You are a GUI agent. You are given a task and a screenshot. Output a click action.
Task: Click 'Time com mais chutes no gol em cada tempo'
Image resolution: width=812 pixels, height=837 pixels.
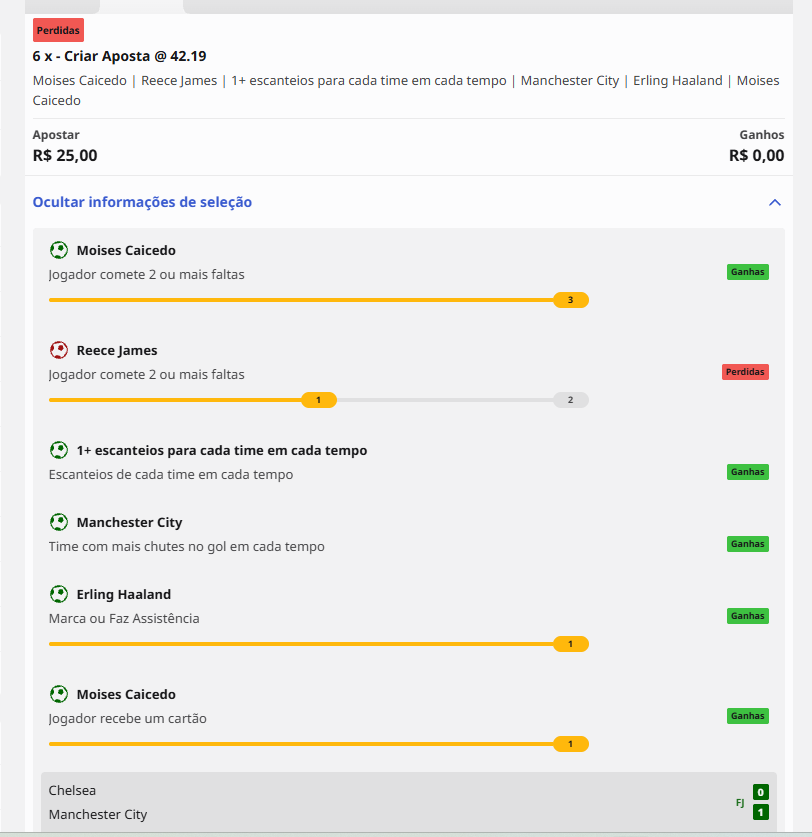tap(187, 547)
